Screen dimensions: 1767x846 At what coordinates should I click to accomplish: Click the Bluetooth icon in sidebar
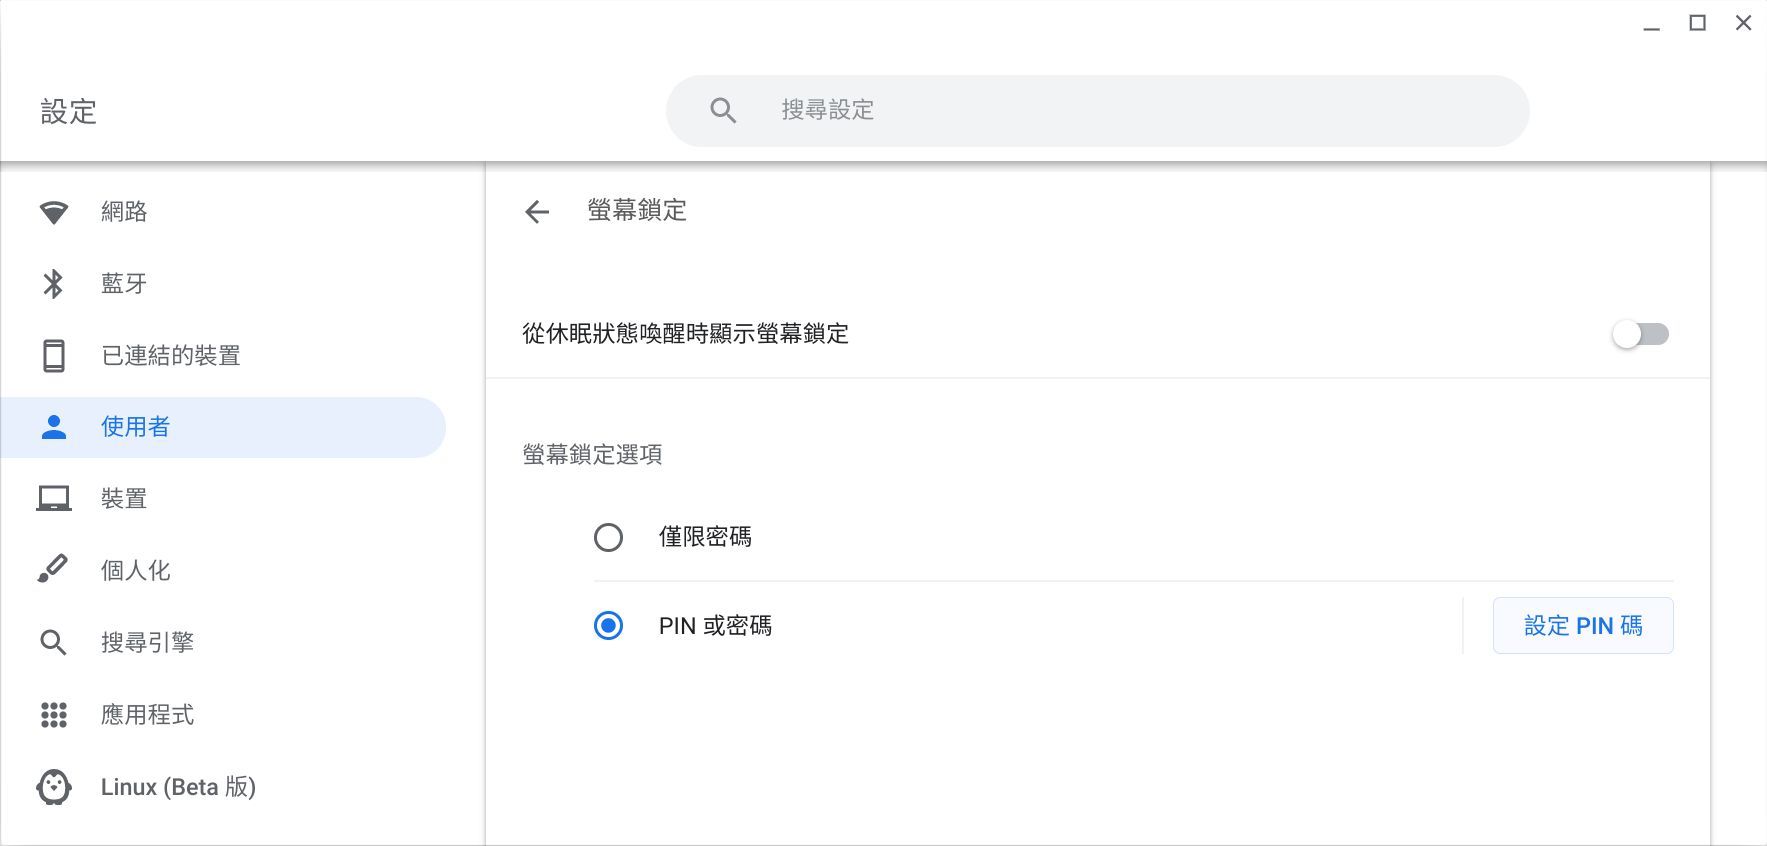pos(54,284)
